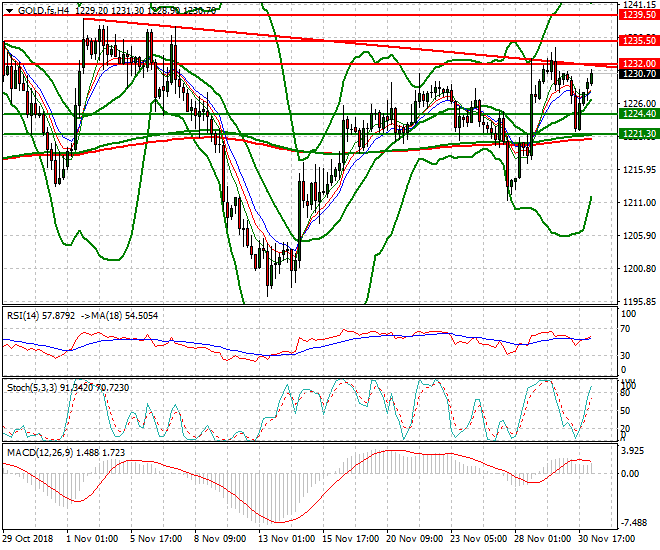Select the 1211.00 price axis value
Image resolution: width=660 pixels, height=550 pixels.
[x=639, y=203]
